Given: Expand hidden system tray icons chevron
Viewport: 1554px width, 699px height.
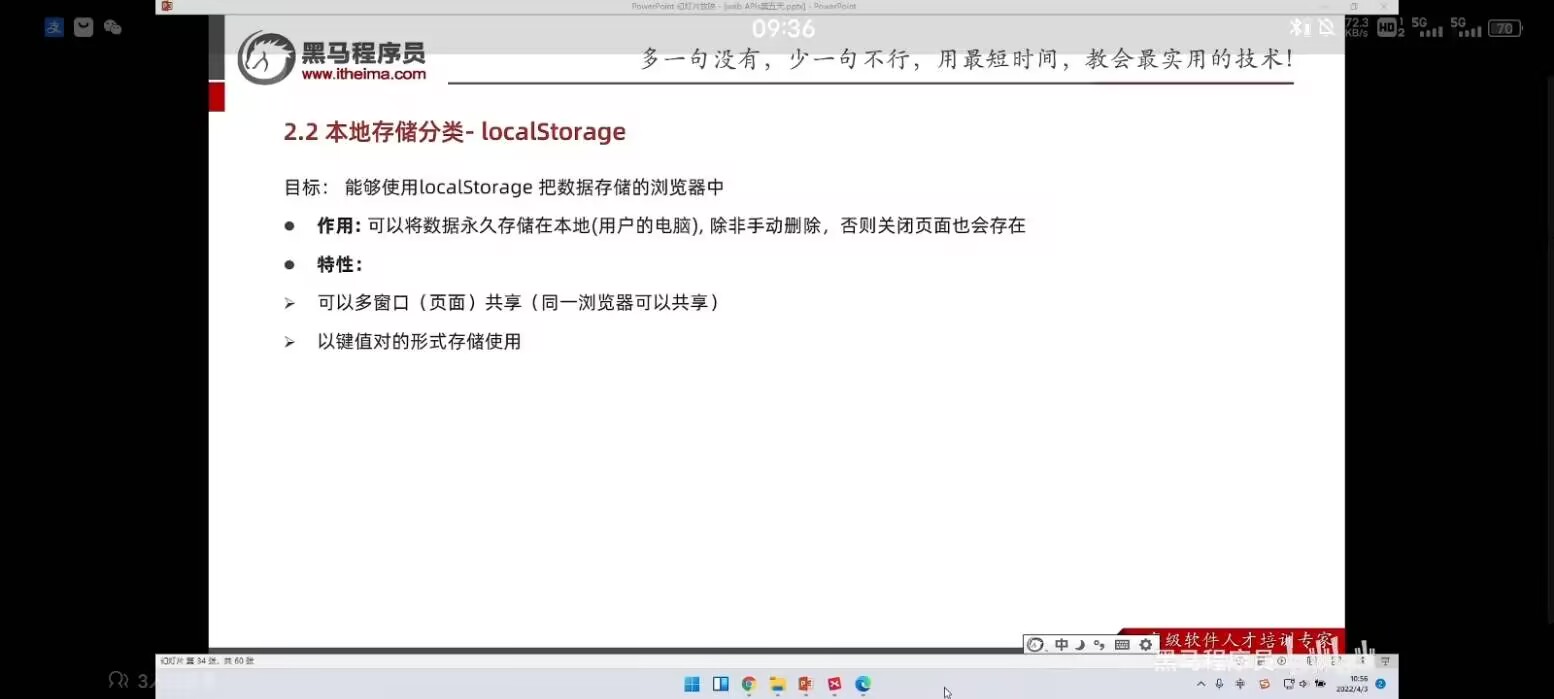Looking at the screenshot, I should (1202, 683).
